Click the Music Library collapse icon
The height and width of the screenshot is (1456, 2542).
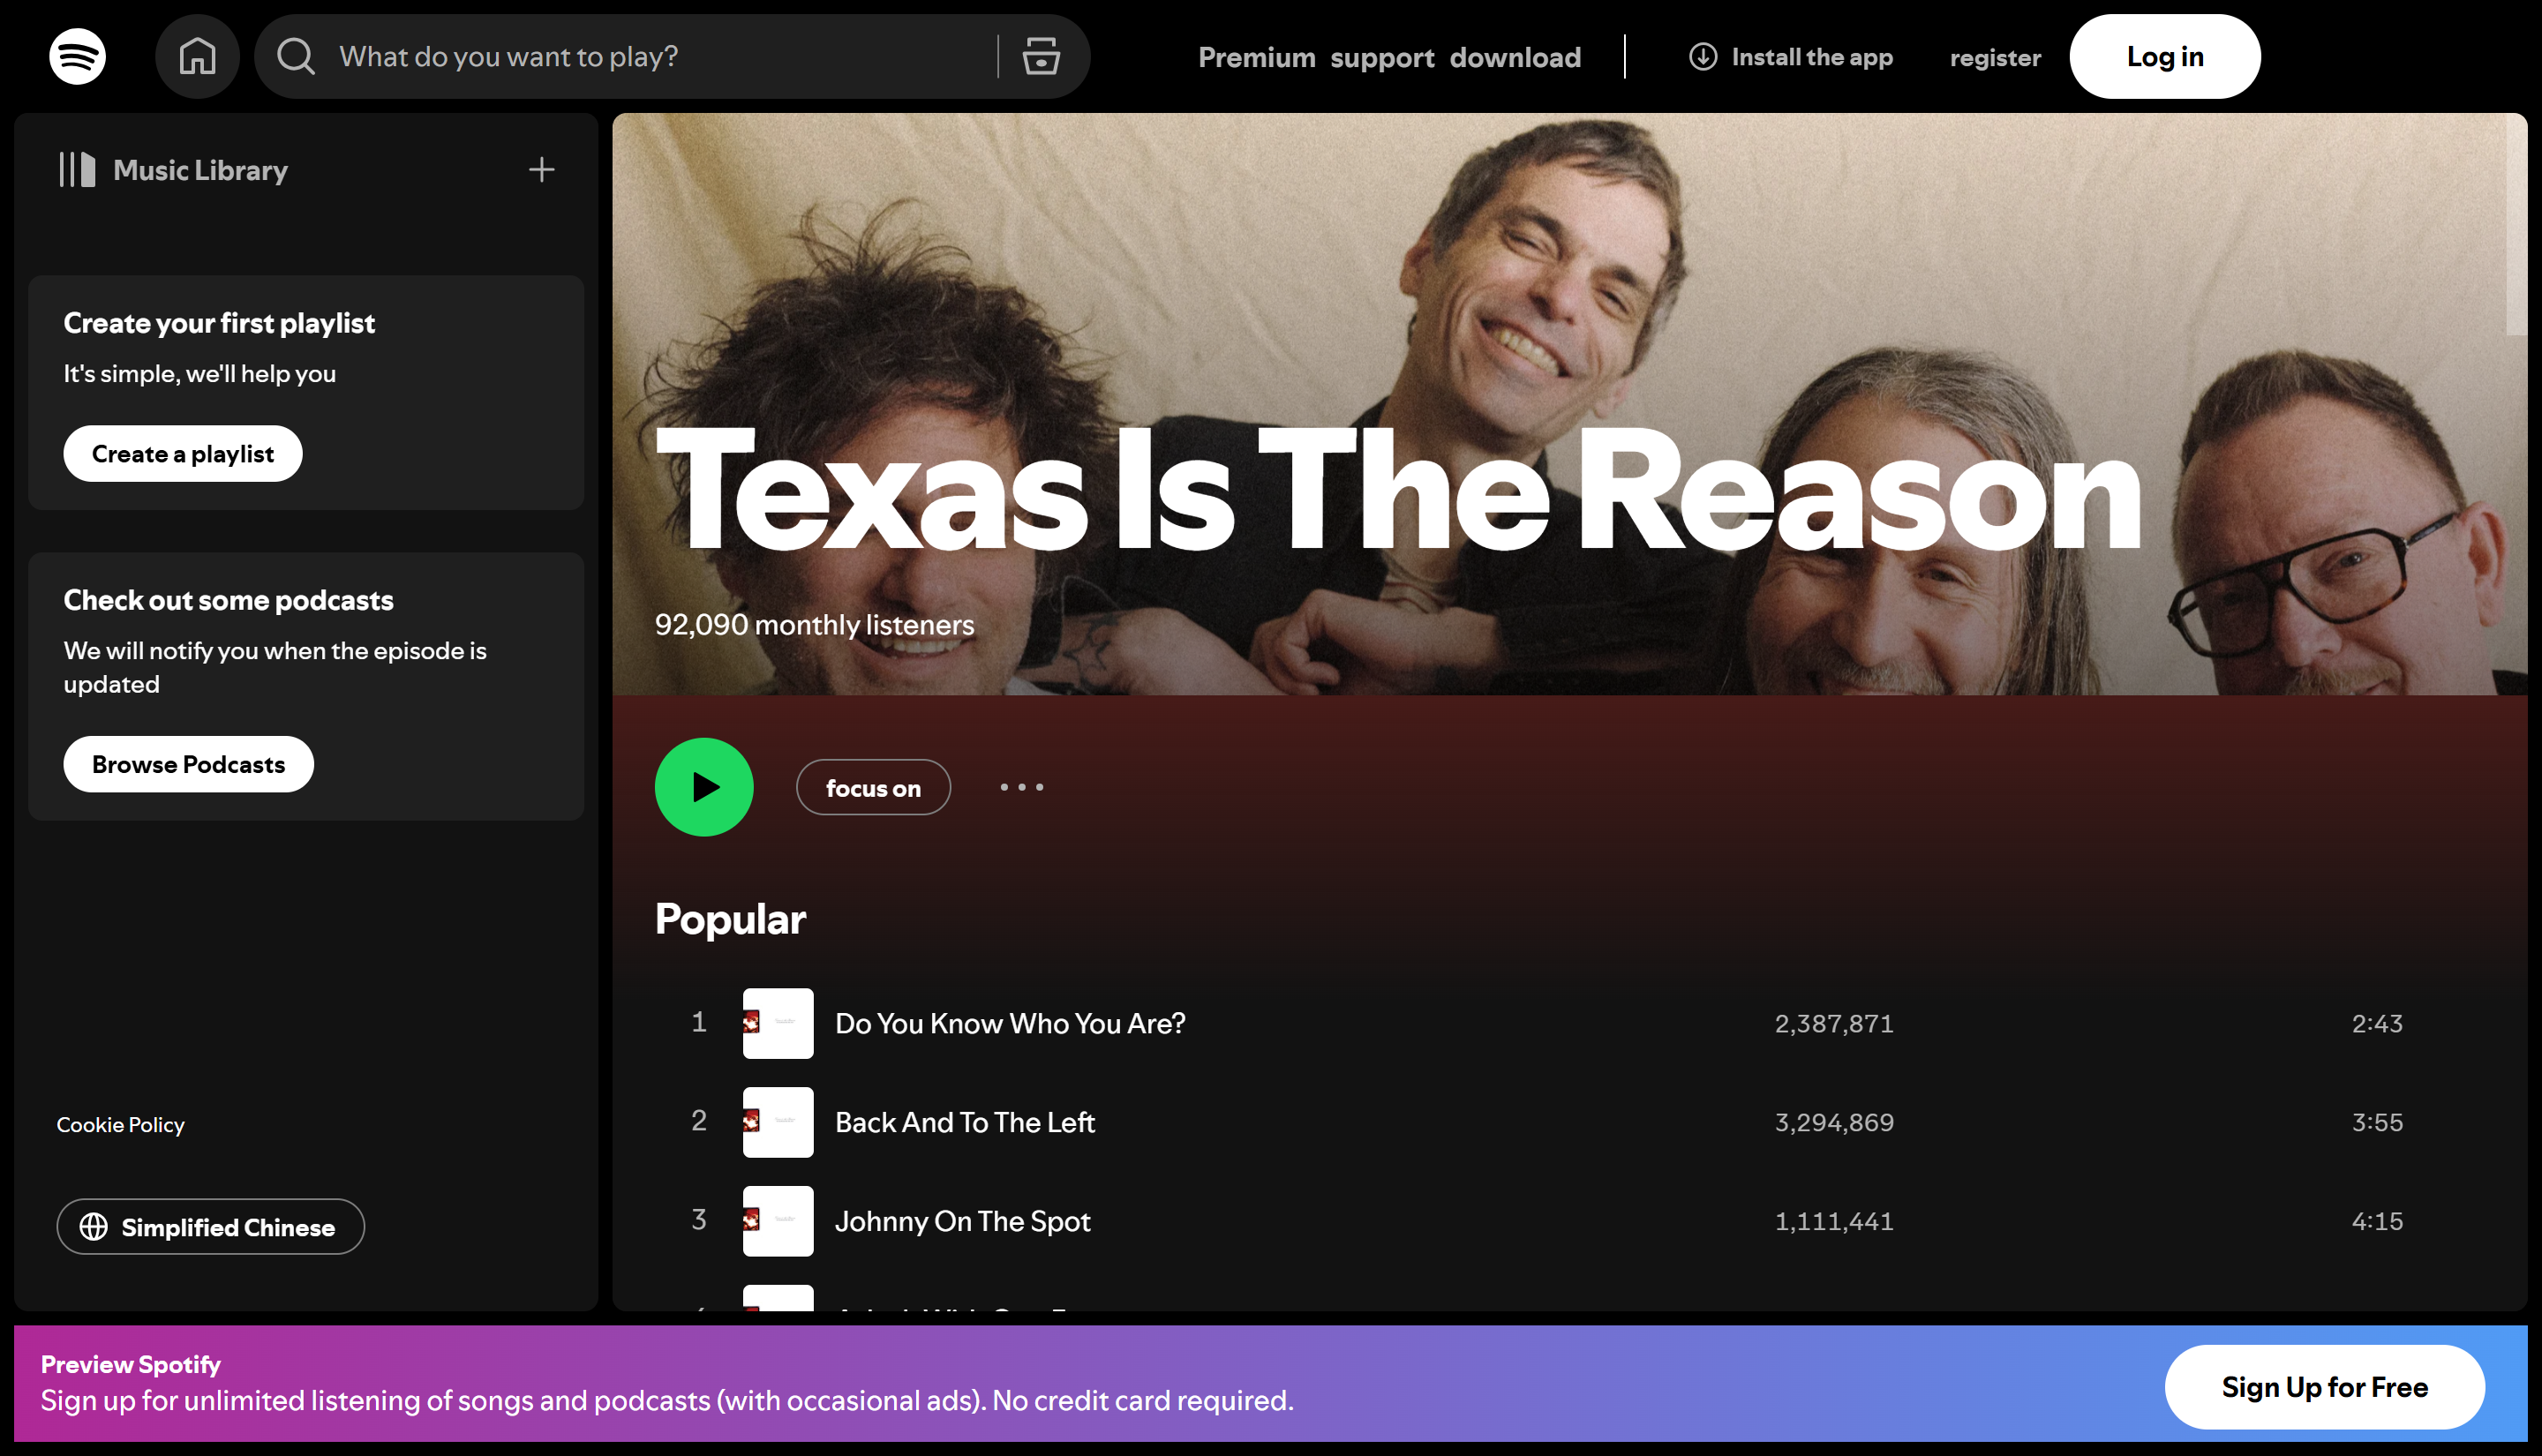(x=77, y=170)
